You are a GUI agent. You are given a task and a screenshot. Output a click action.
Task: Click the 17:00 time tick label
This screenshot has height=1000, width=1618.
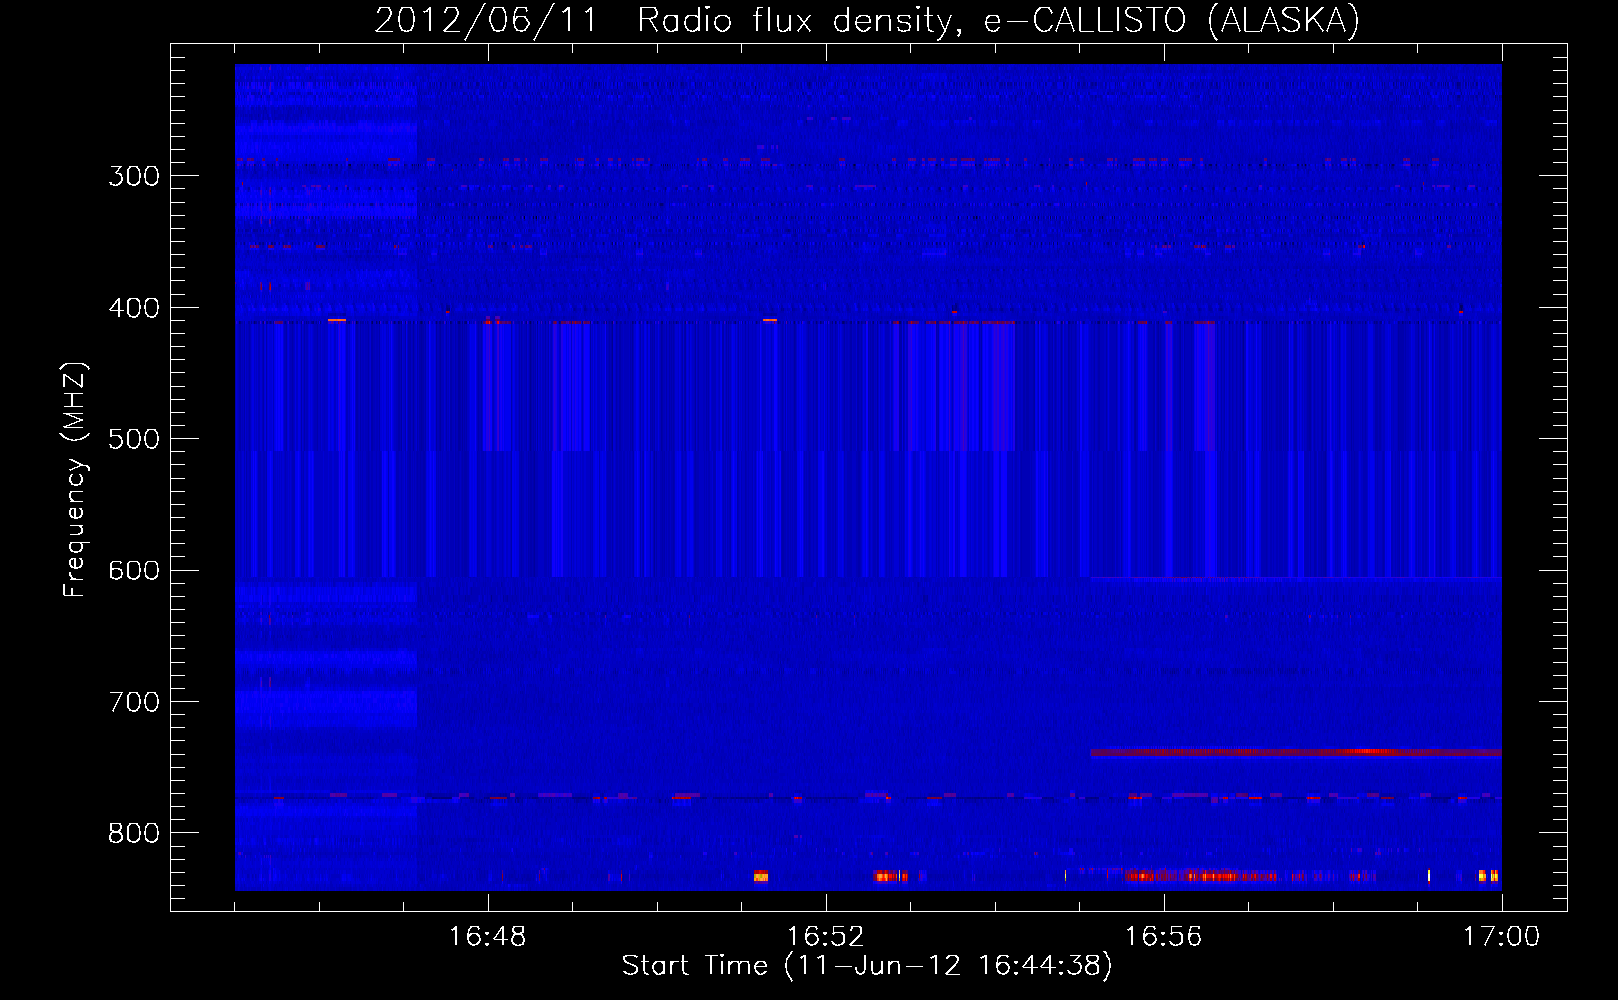(1502, 937)
